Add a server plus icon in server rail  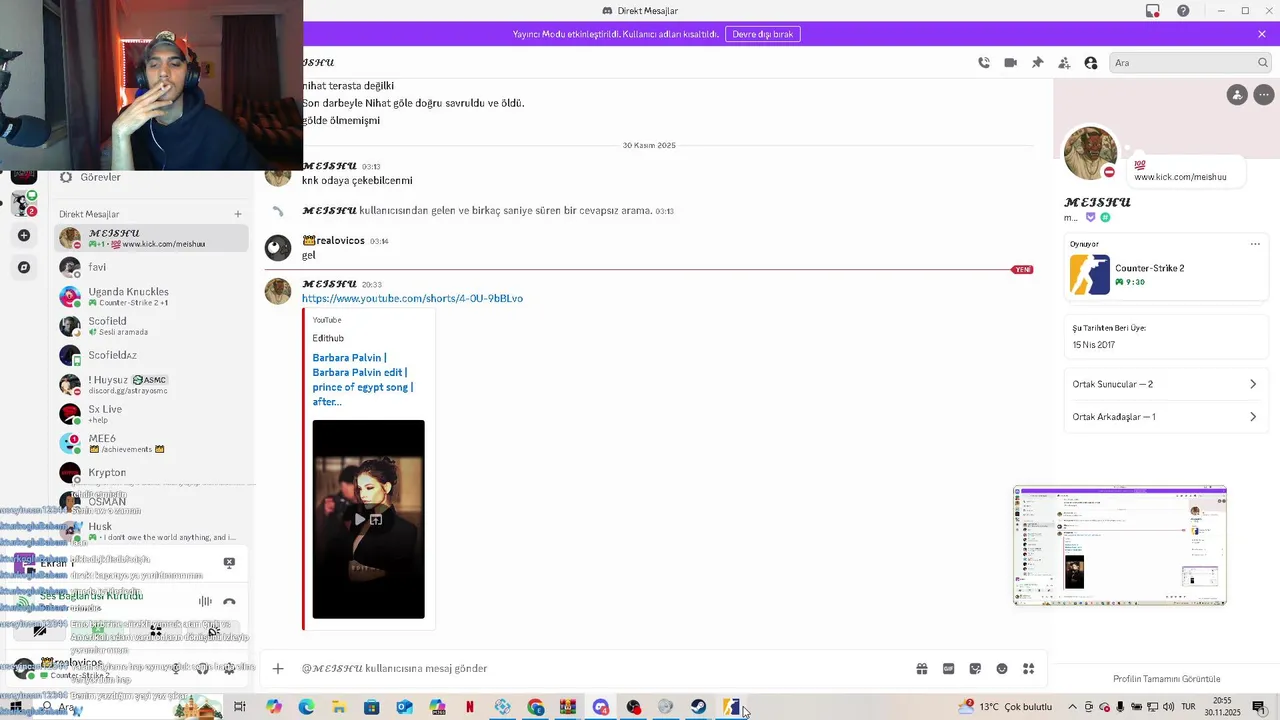pyautogui.click(x=24, y=236)
